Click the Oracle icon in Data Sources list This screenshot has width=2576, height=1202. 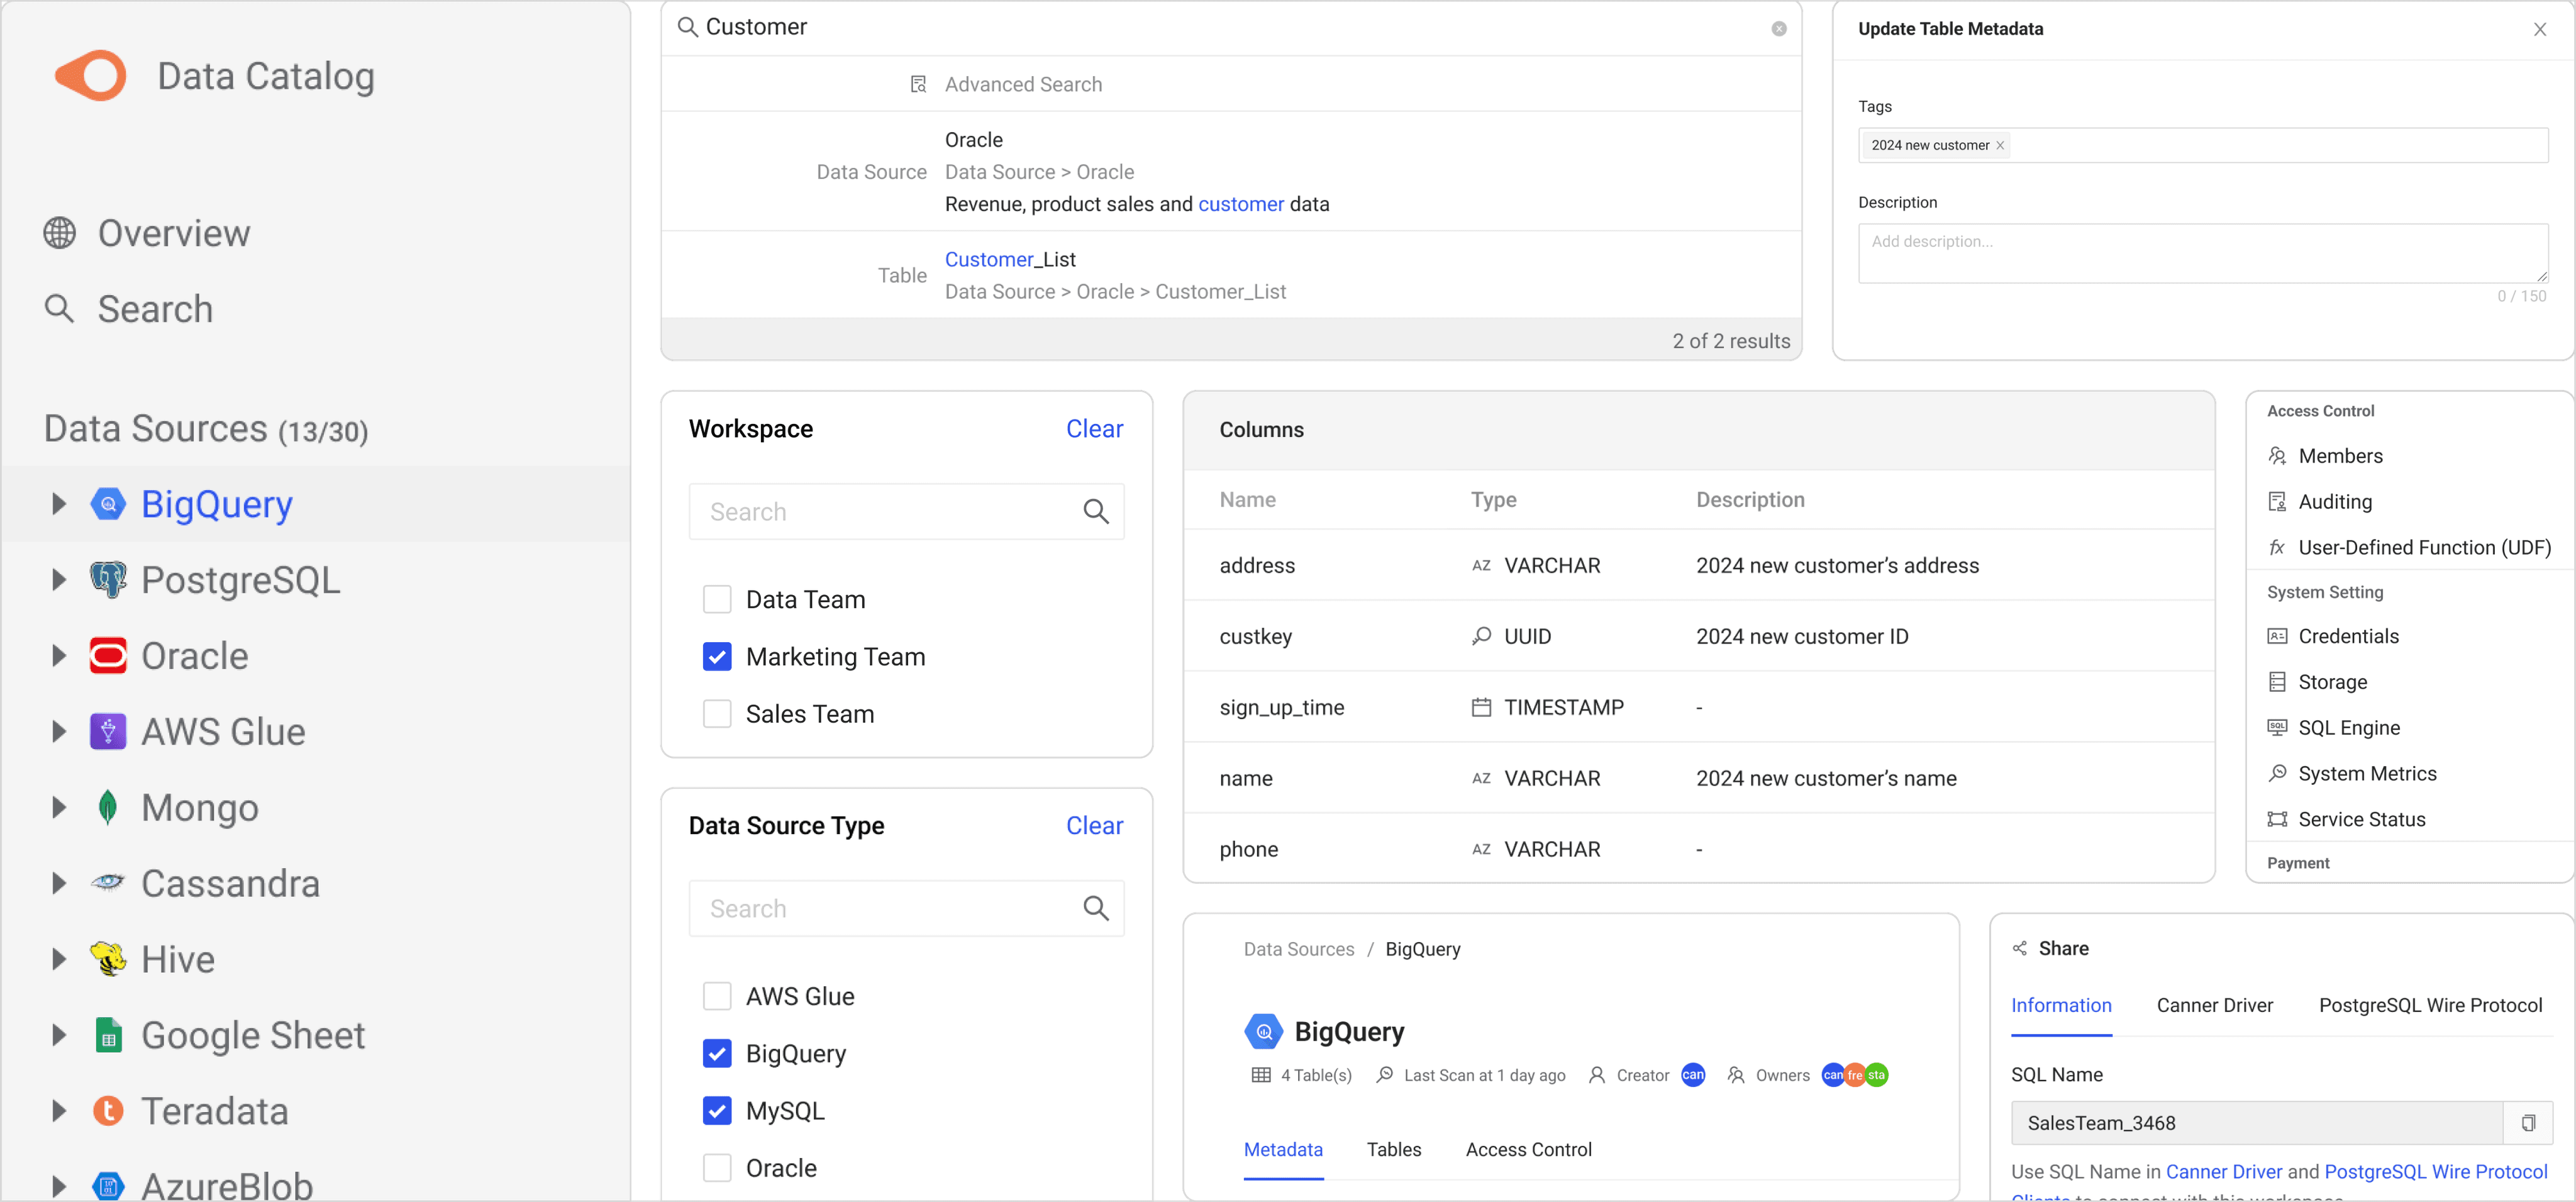coord(108,656)
